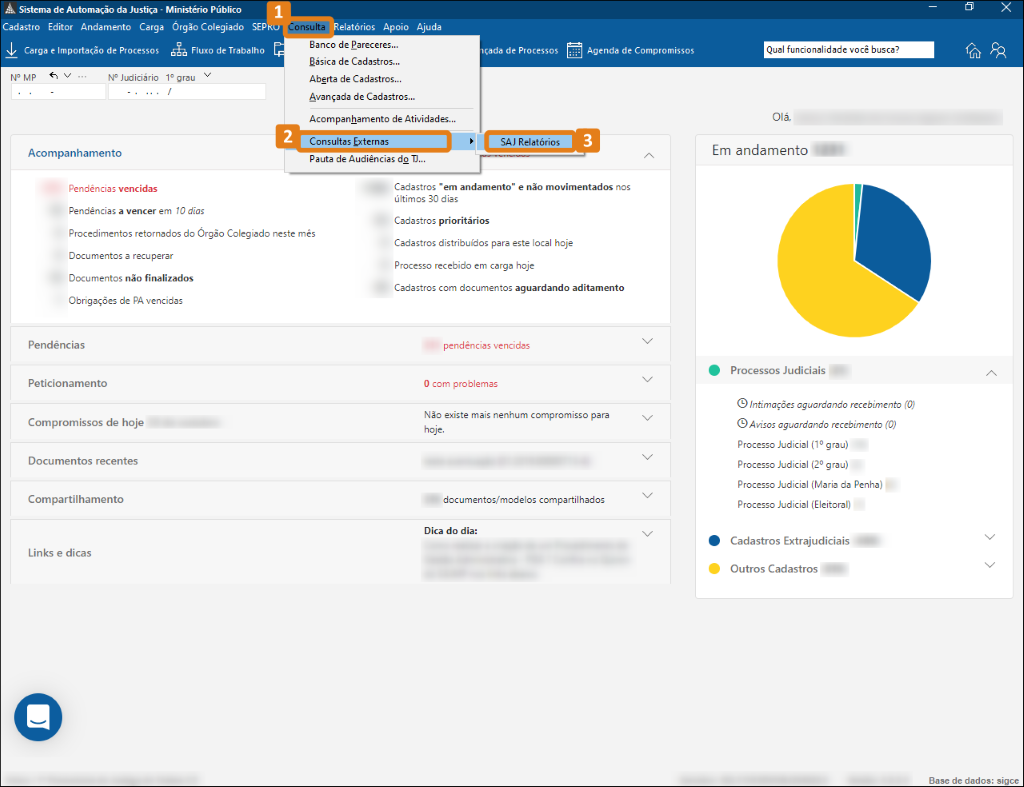Open Documentos não finalizados link
Image resolution: width=1024 pixels, height=787 pixels.
[131, 278]
